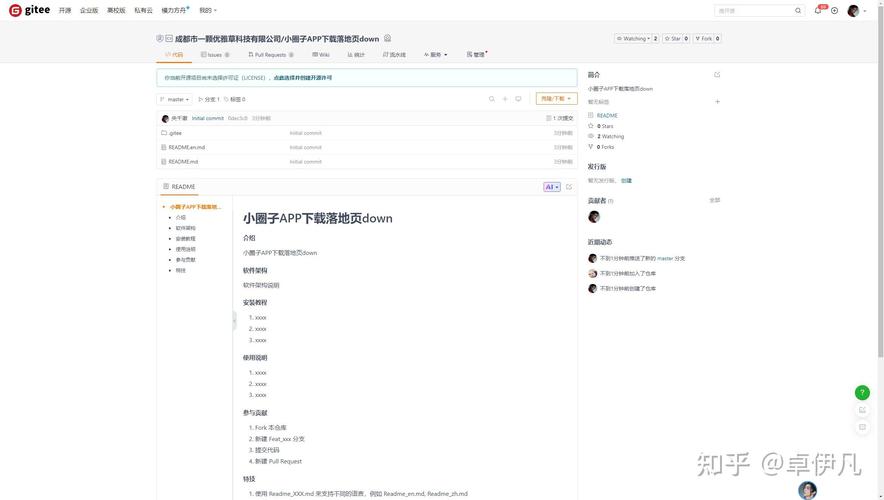Jump to 特技 in README outline
This screenshot has width=884, height=500.
[x=180, y=271]
